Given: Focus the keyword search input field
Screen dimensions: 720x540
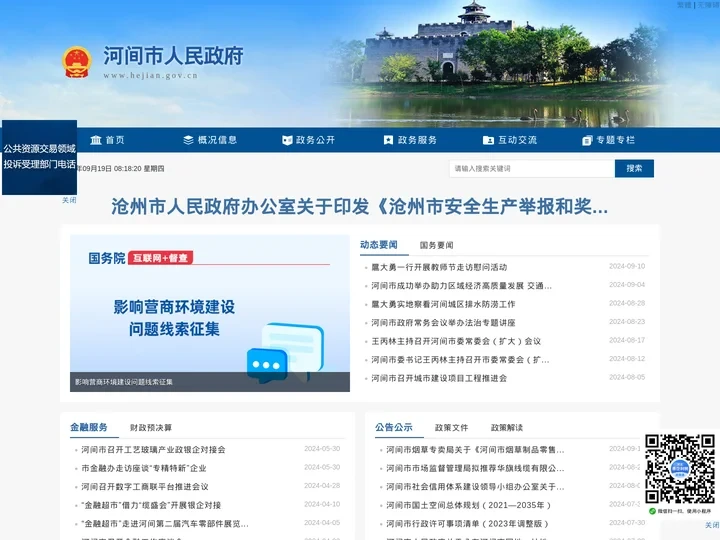Looking at the screenshot, I should point(532,169).
